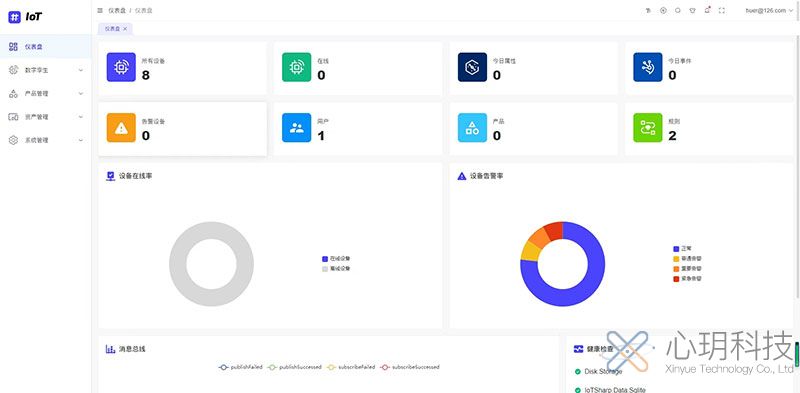Click the IoT logo icon

click(14, 17)
